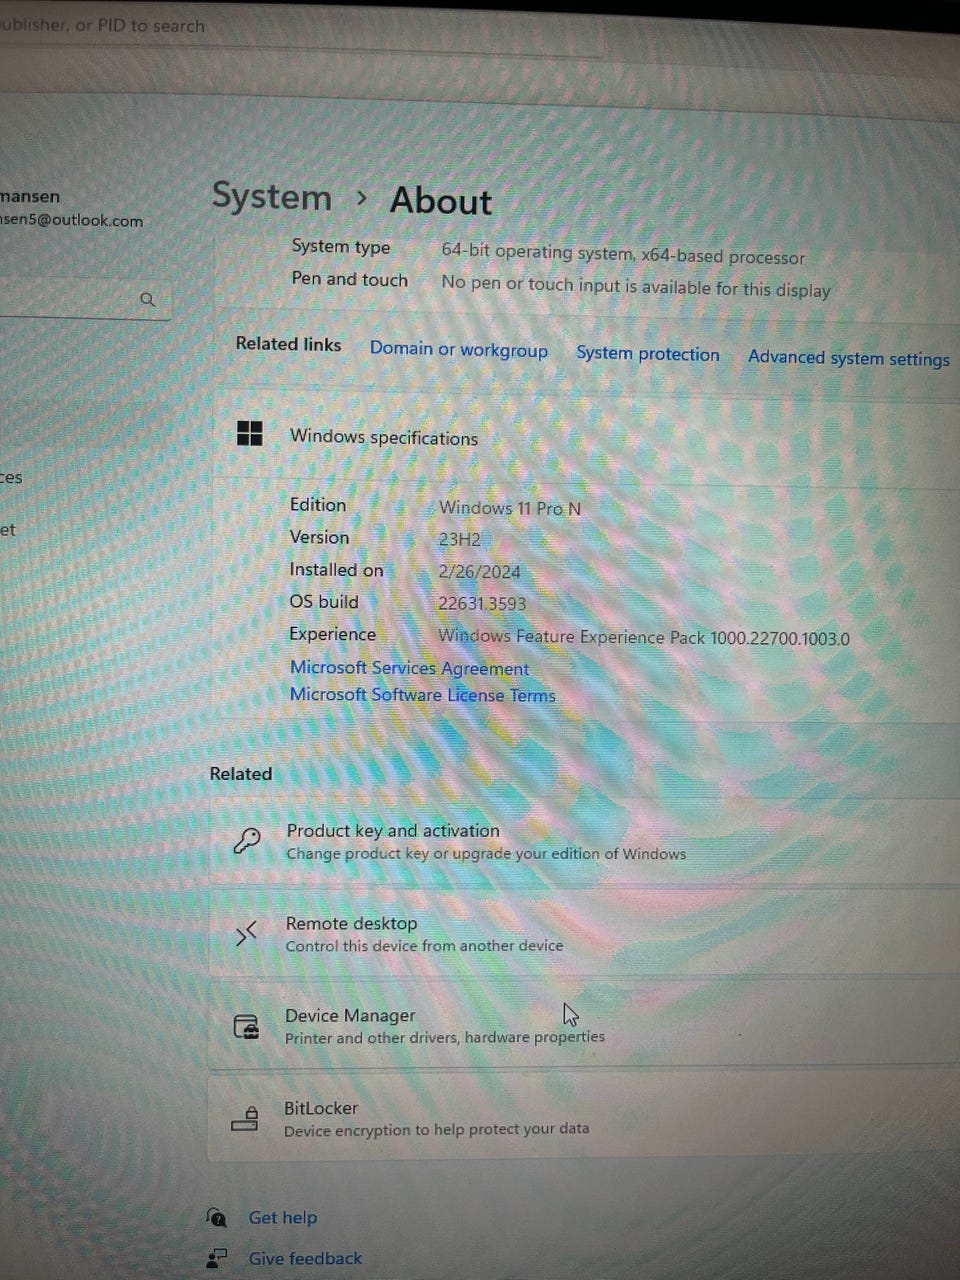
Task: Select the outlook.com account email in sidebar
Action: coord(71,220)
